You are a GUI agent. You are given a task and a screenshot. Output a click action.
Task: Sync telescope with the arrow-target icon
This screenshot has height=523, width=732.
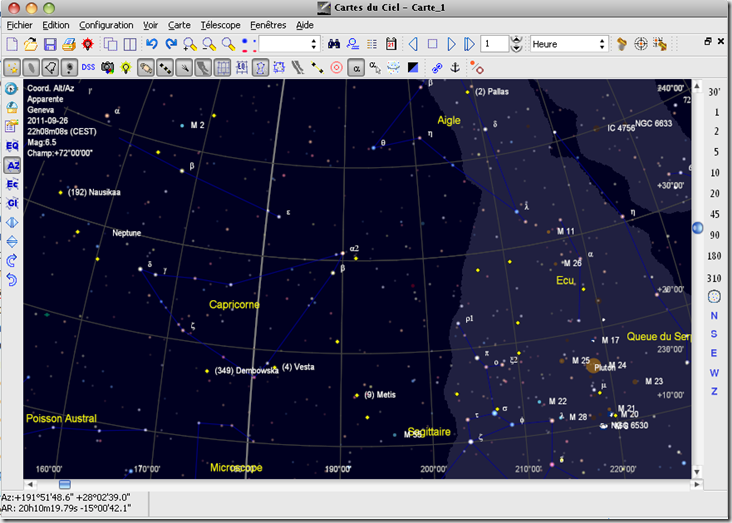point(660,44)
